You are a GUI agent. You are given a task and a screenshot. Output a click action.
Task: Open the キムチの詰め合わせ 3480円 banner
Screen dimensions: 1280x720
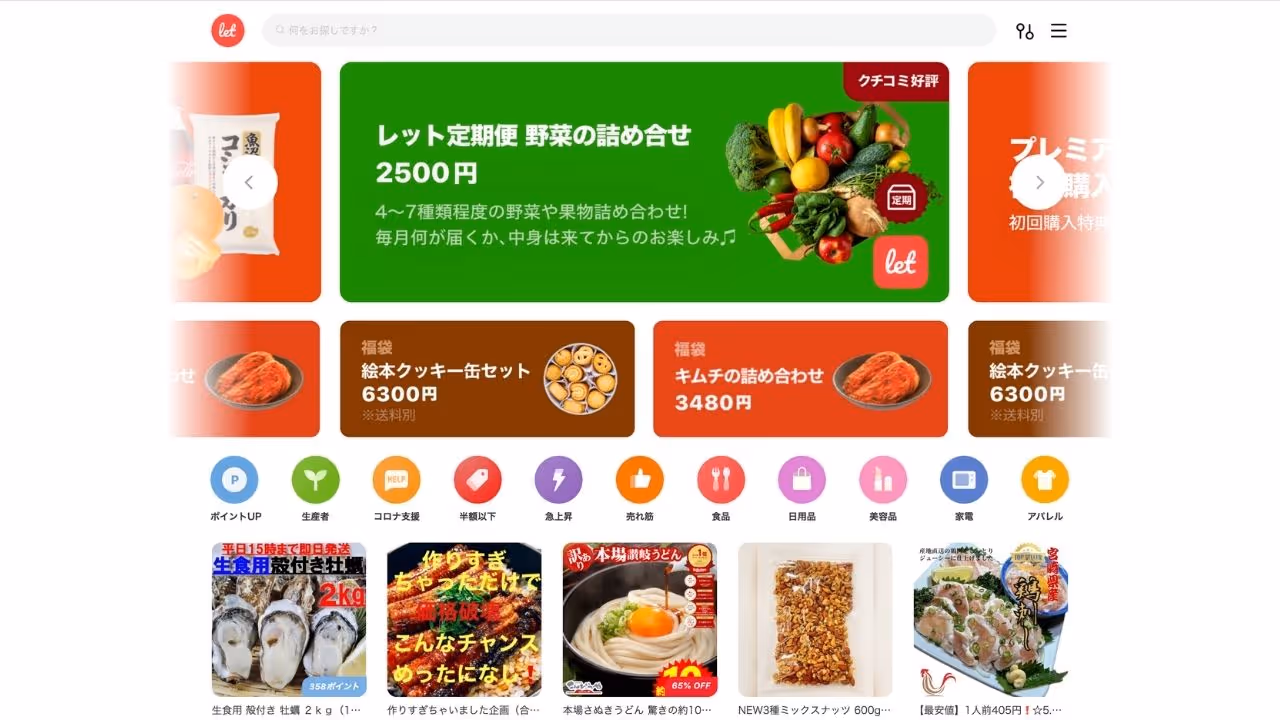coord(800,379)
